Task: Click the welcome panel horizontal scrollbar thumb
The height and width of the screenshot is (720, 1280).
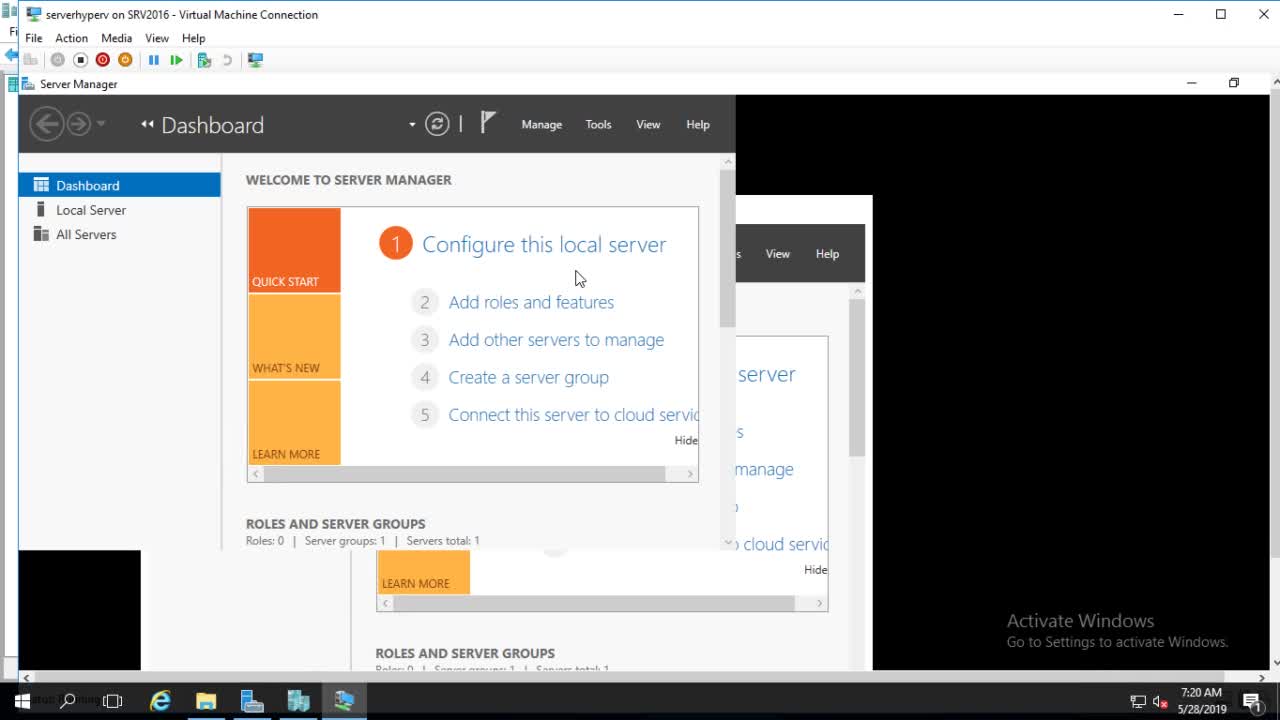Action: click(x=465, y=474)
